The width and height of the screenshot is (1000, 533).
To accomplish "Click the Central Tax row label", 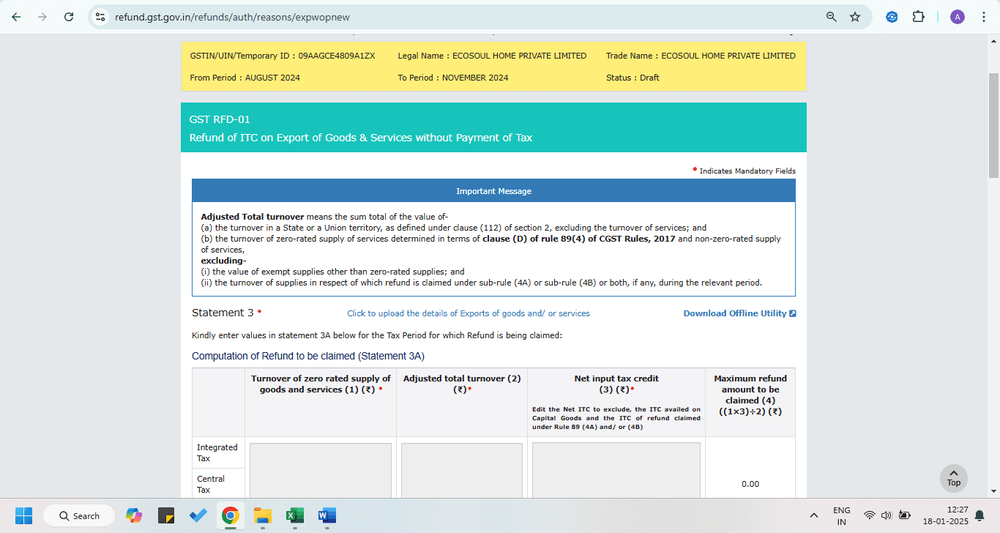I will (210, 484).
